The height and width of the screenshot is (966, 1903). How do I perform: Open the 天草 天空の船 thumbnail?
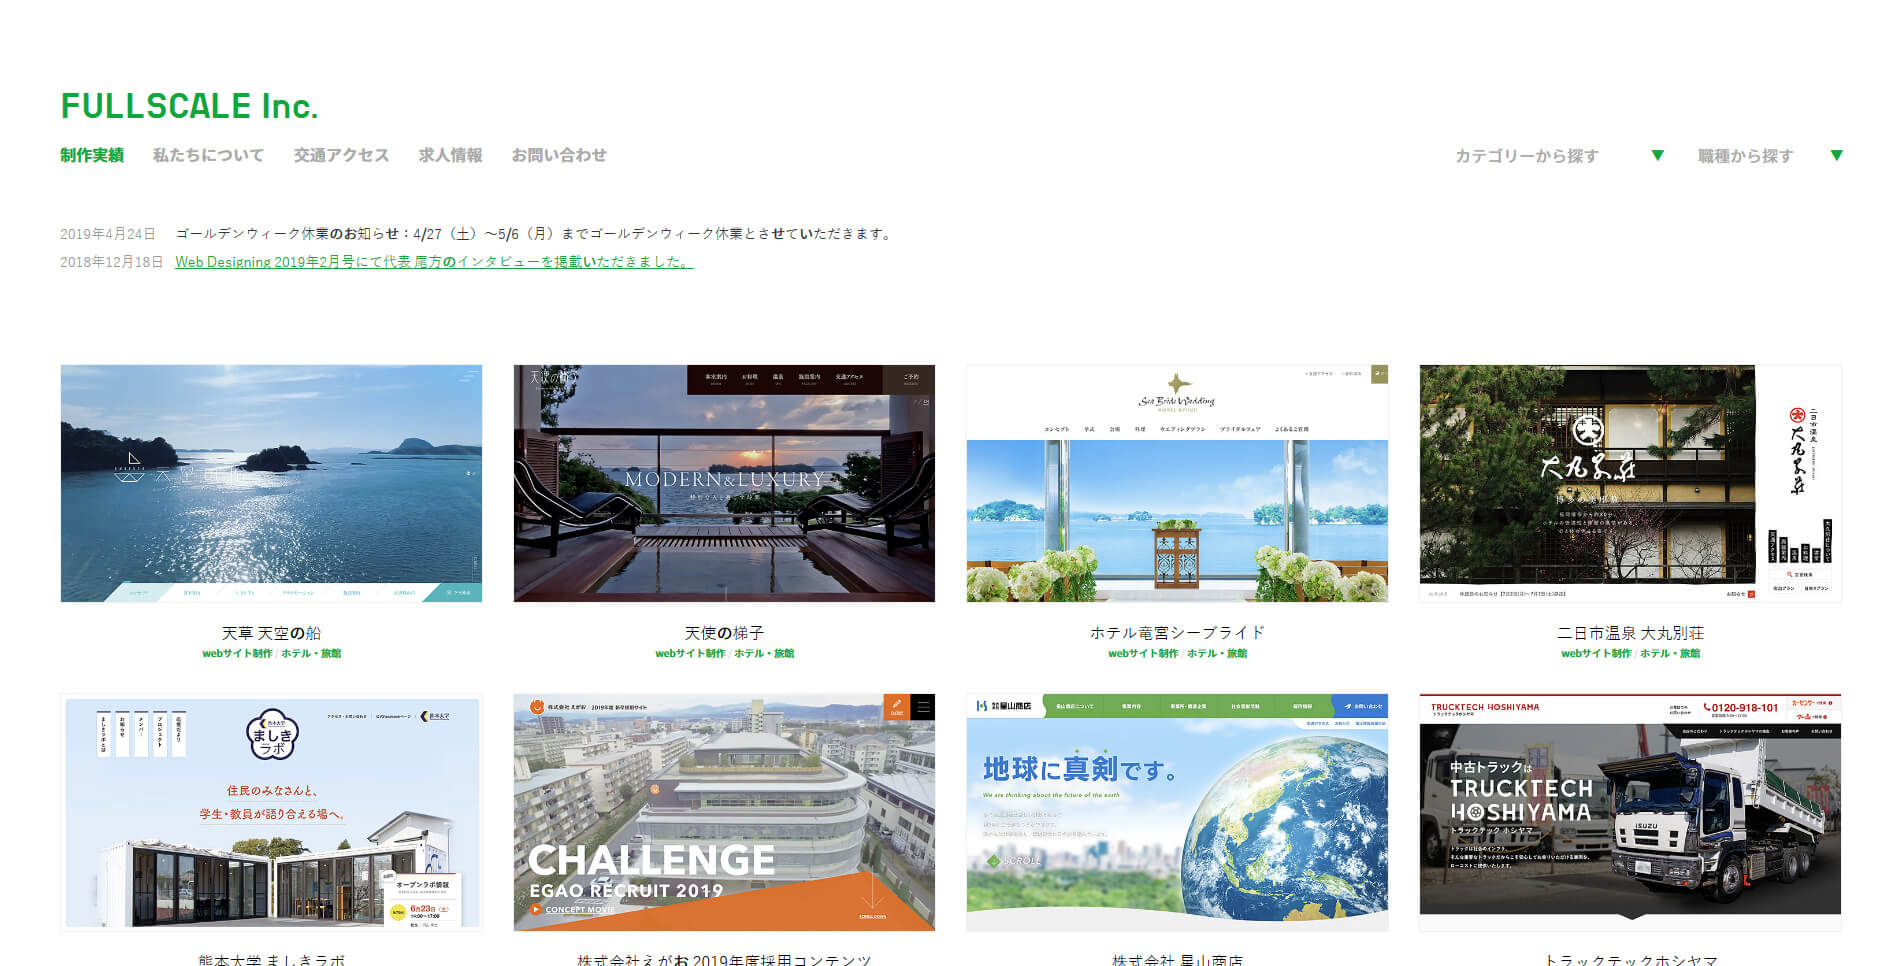271,483
